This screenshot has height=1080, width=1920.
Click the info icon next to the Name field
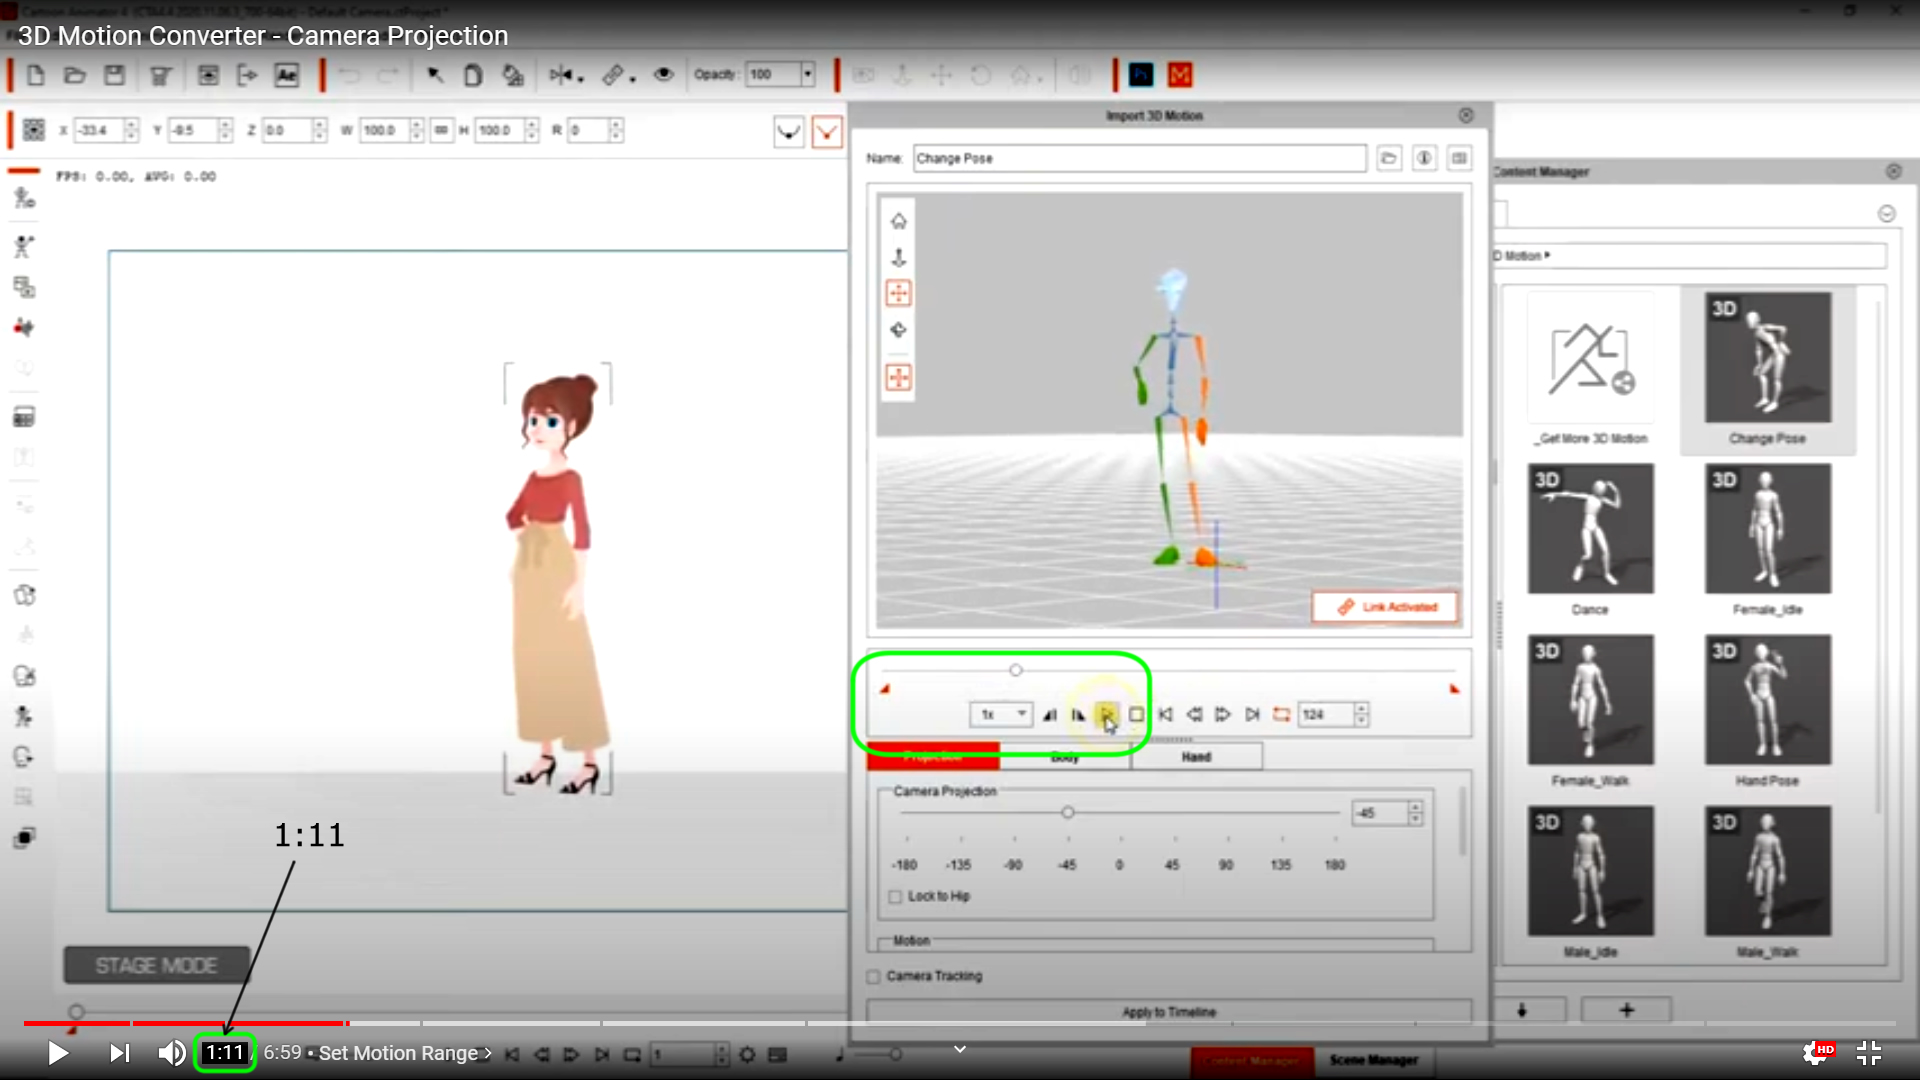pyautogui.click(x=1424, y=158)
